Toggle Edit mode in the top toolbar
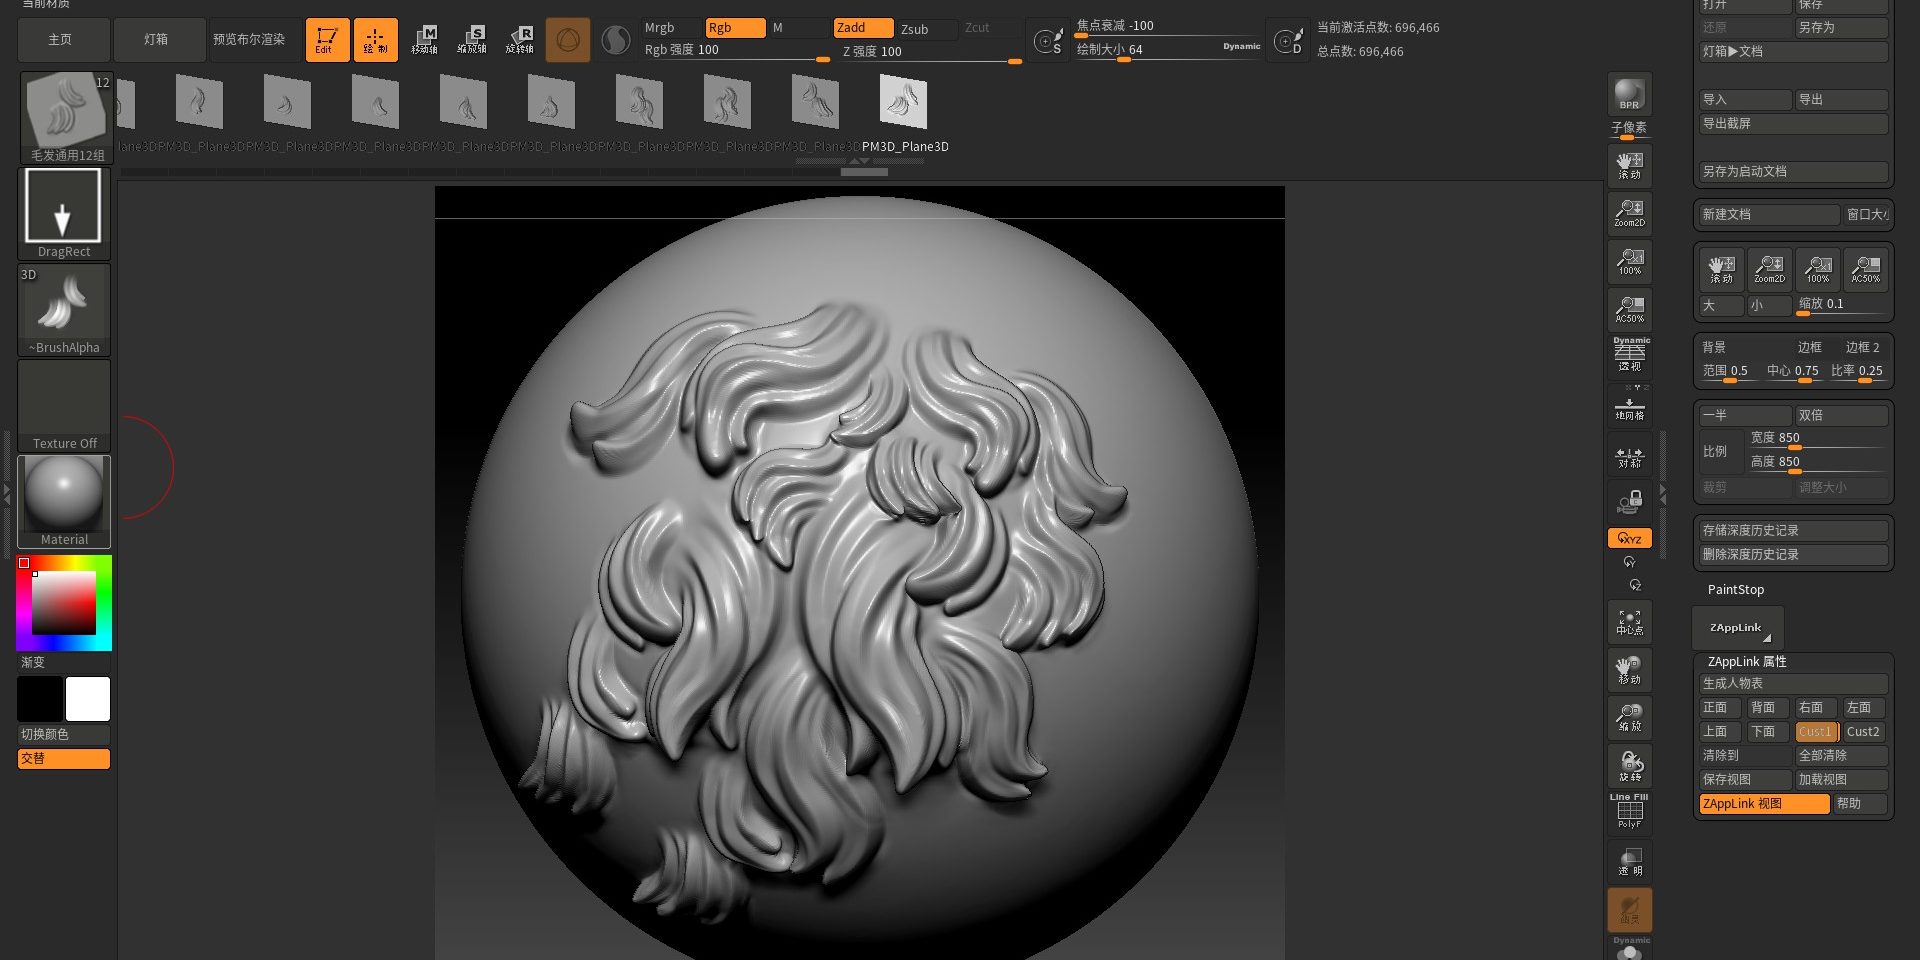The image size is (1920, 960). (327, 40)
